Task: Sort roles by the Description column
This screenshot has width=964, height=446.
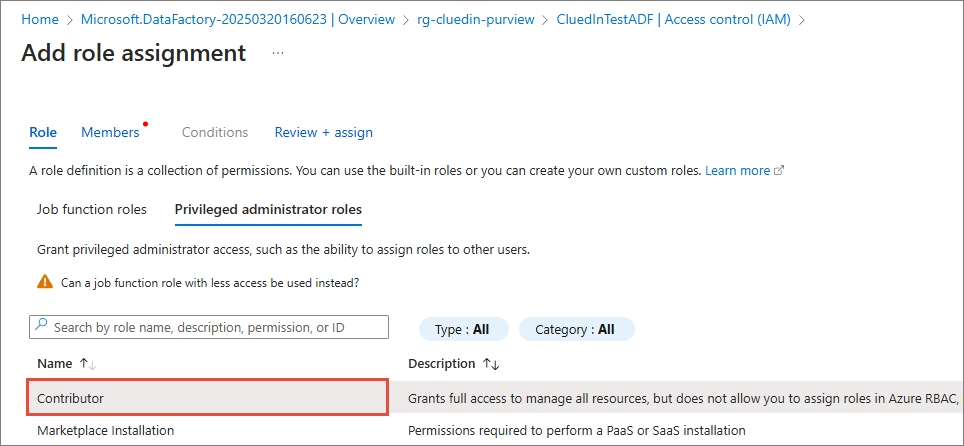Action: (x=454, y=364)
